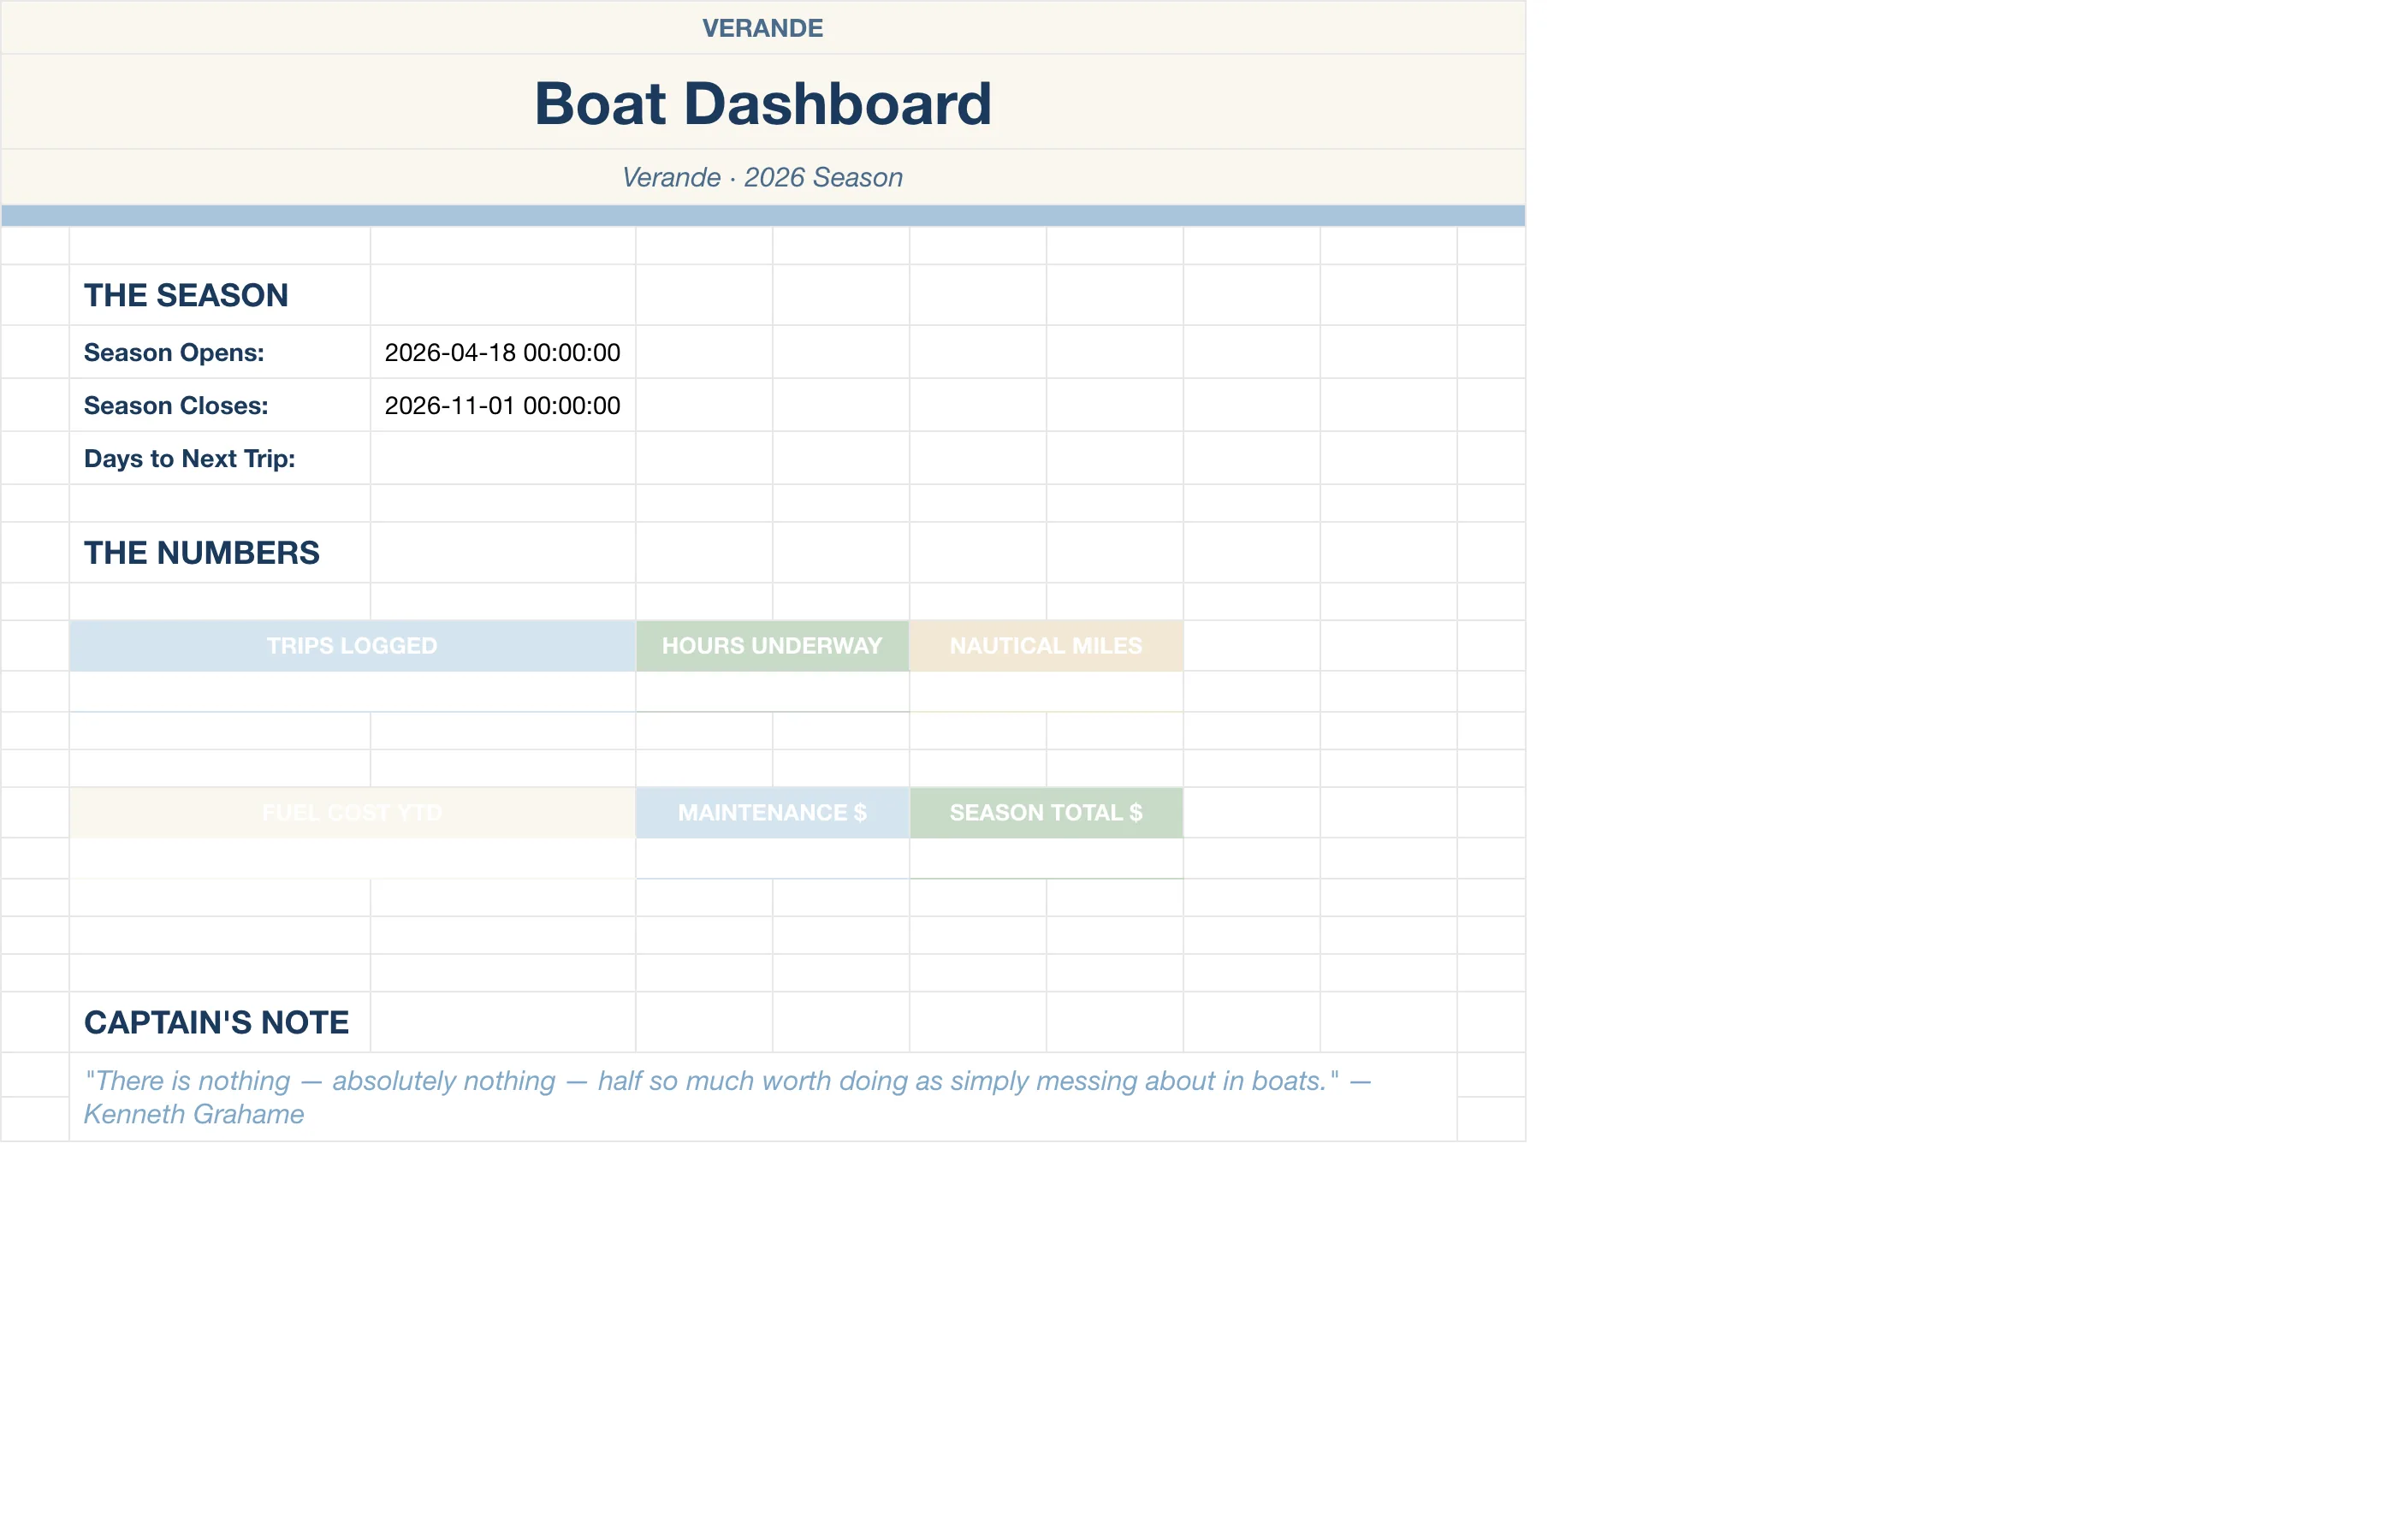Viewport: 2396px width, 1540px height.
Task: Click the value cell under TRIPS LOGGED
Action: pyautogui.click(x=352, y=692)
